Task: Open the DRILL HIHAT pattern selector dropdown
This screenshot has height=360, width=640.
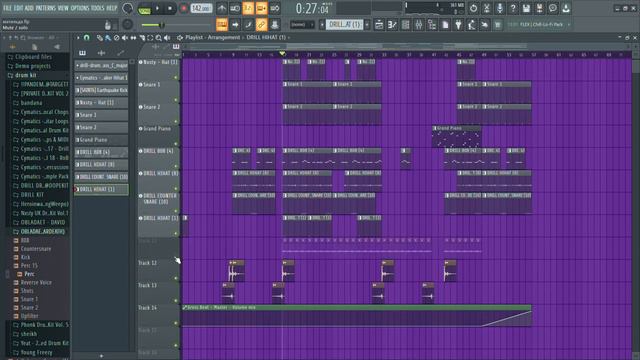Action: pyautogui.click(x=345, y=25)
